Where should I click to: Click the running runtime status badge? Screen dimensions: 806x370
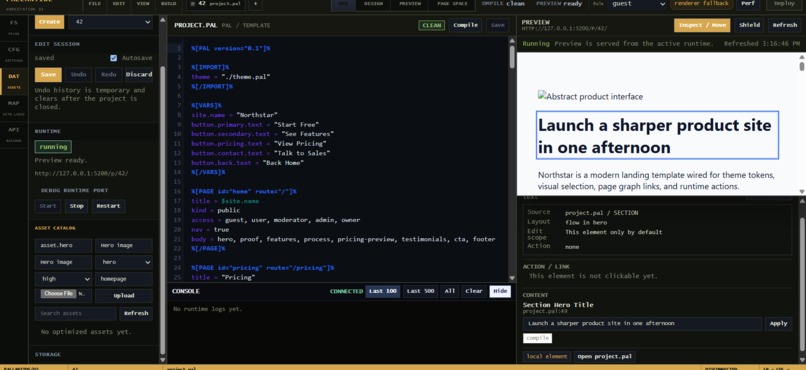pos(53,147)
